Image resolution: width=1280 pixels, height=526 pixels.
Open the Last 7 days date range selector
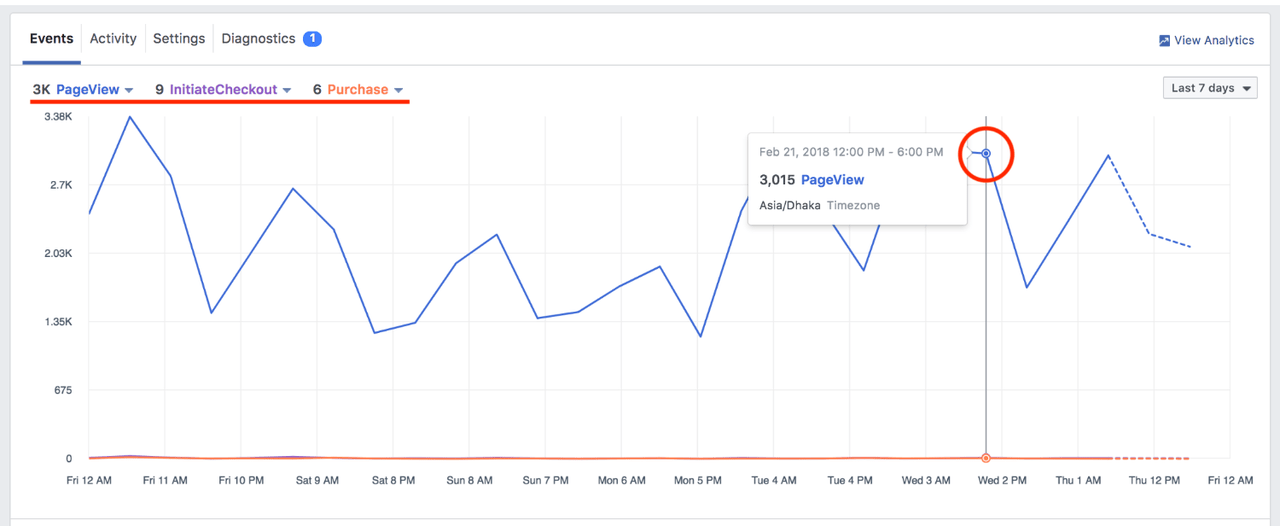point(1210,88)
